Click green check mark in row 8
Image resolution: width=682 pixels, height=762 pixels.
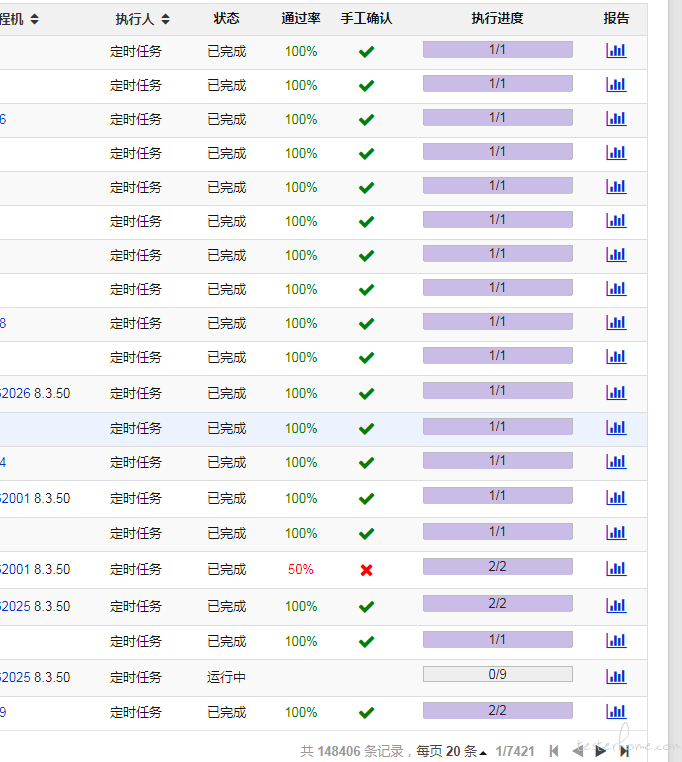tap(367, 324)
